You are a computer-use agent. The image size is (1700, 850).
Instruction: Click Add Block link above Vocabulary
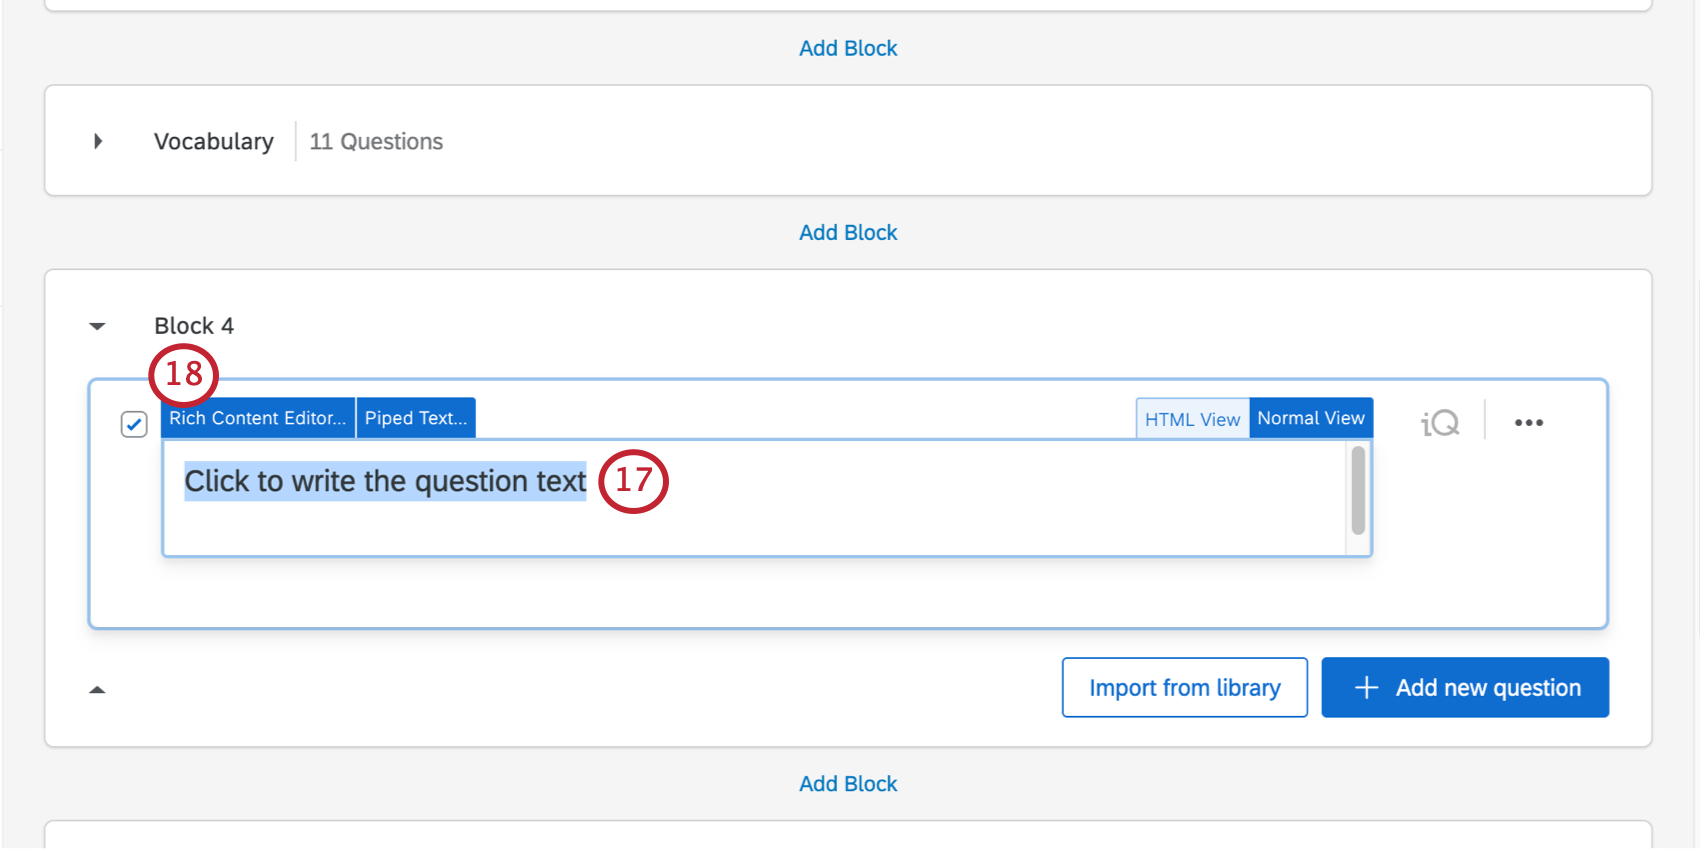click(848, 48)
